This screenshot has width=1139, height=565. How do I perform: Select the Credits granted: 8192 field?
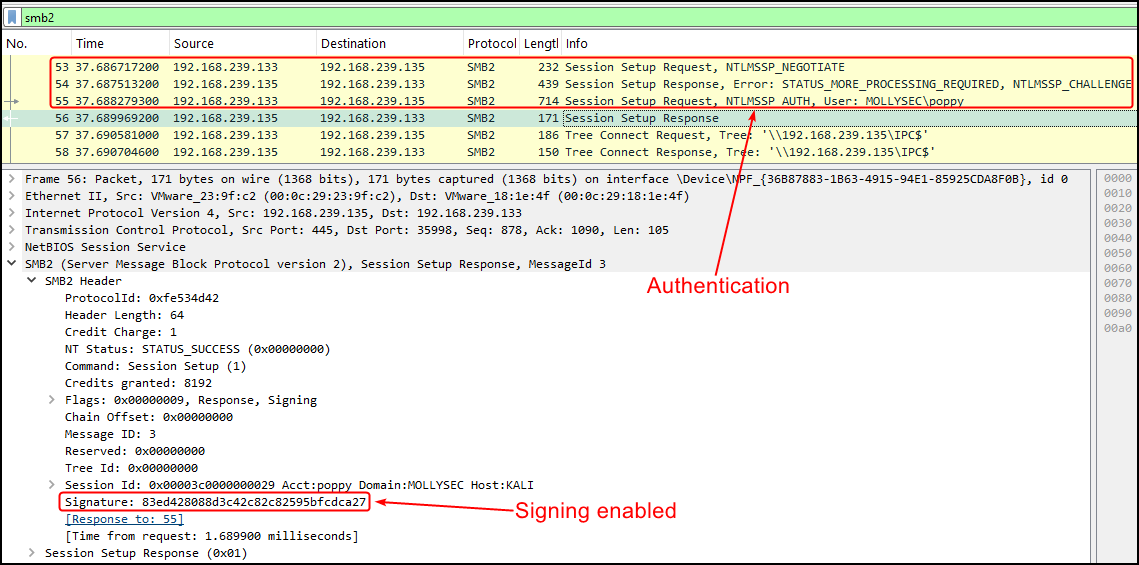point(138,383)
